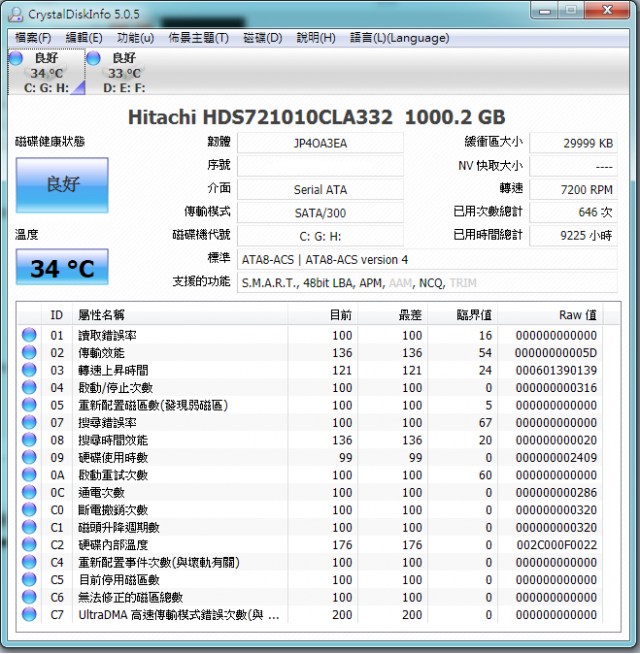Image resolution: width=640 pixels, height=654 pixels.
Task: Click blue status icon for attribute C5
Action: 29,580
